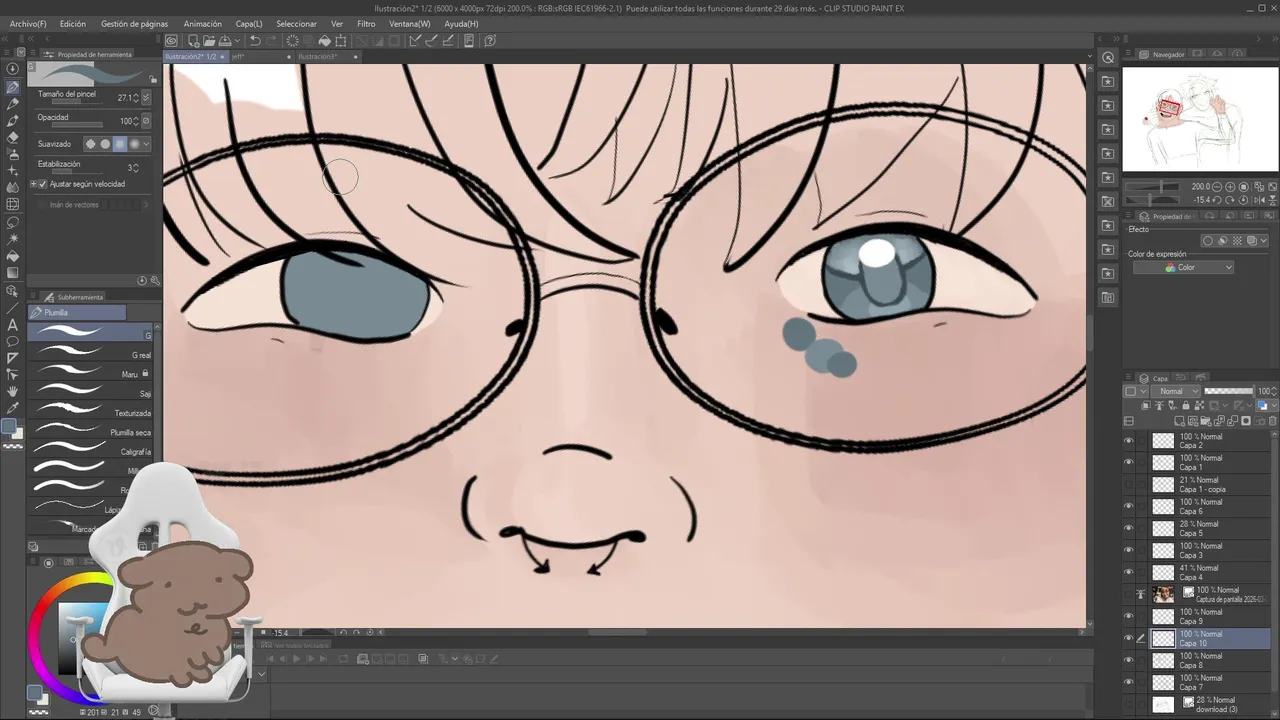
Task: Adjust layer opacity slider
Action: (1228, 391)
